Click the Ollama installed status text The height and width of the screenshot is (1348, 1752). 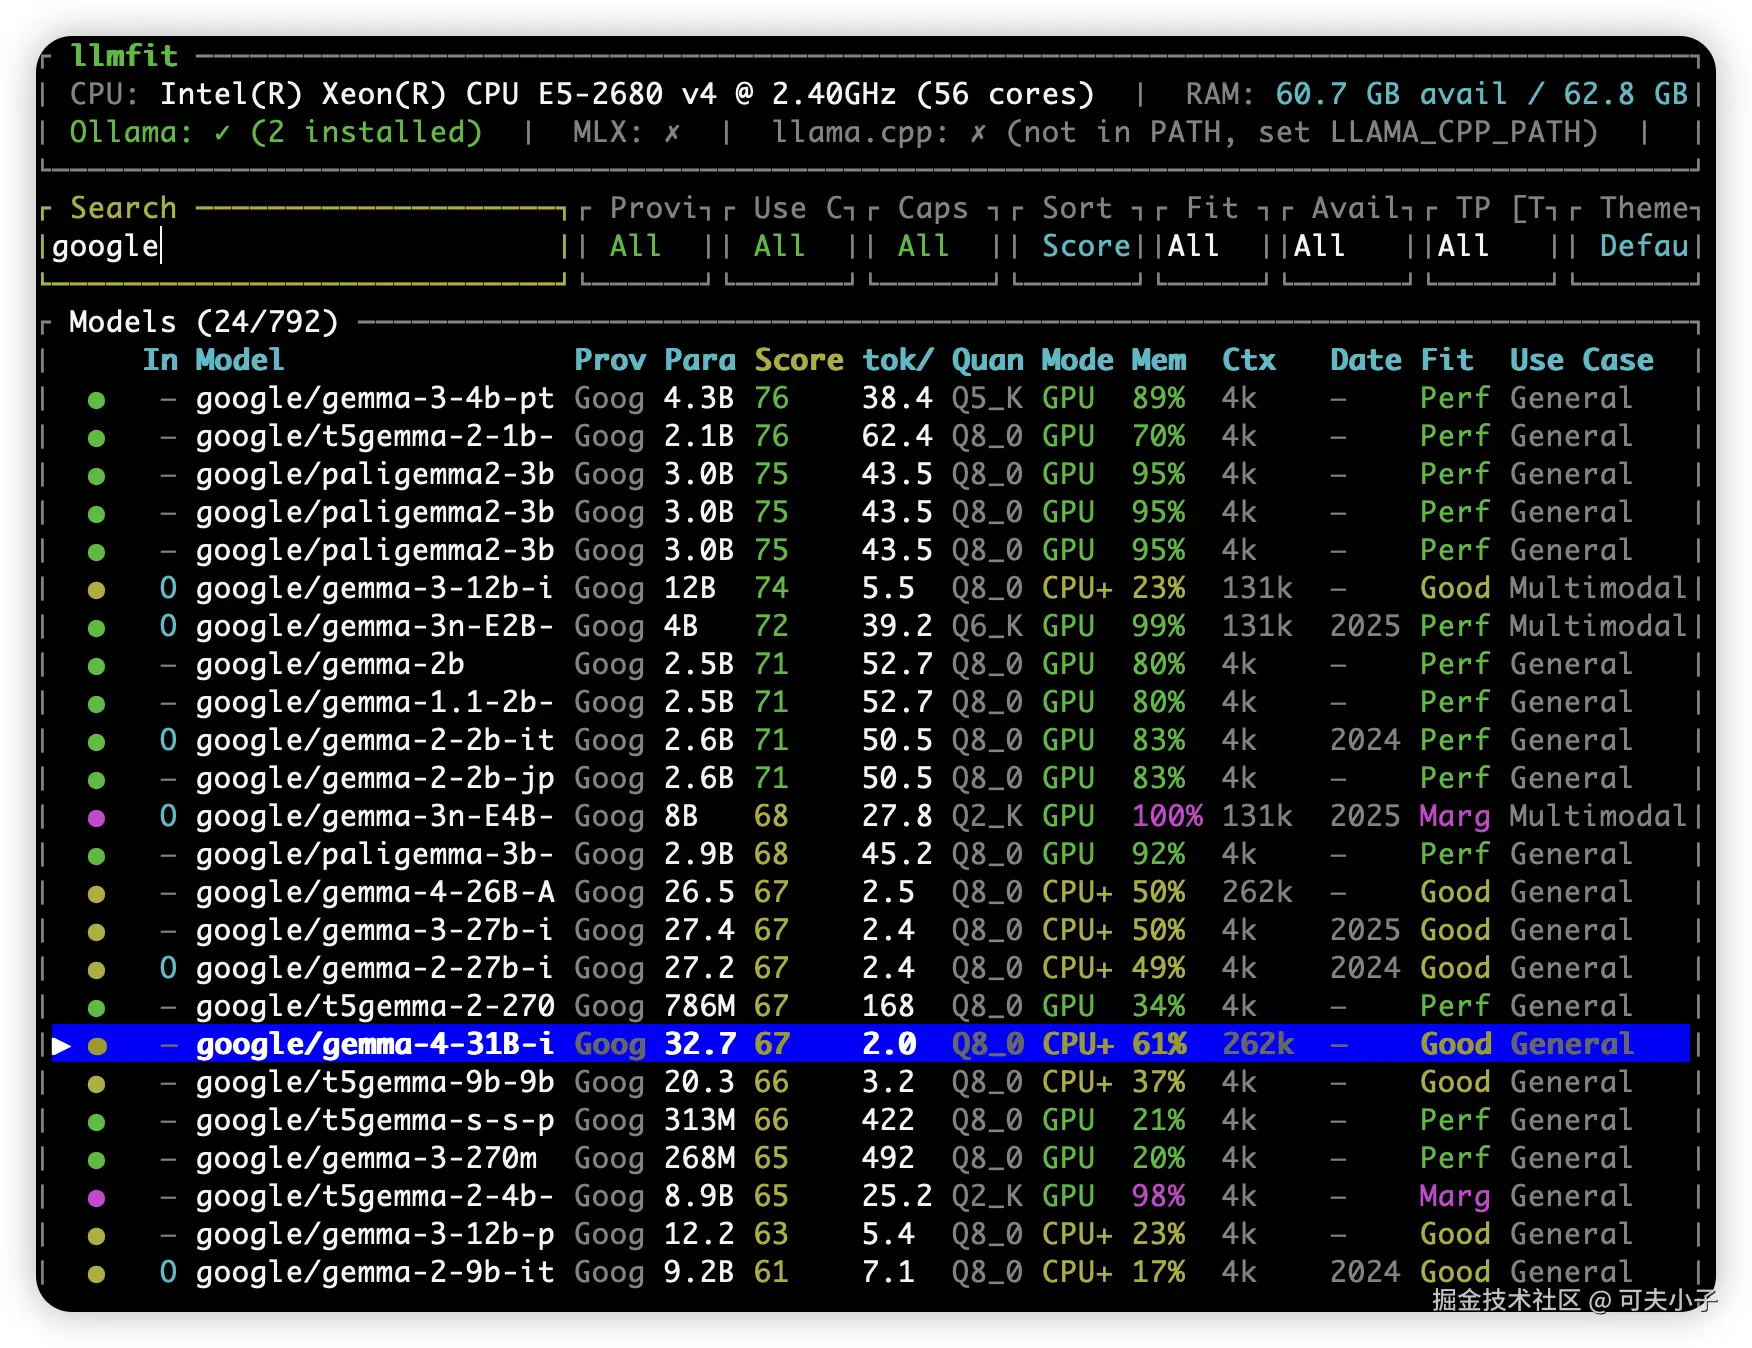[x=276, y=132]
